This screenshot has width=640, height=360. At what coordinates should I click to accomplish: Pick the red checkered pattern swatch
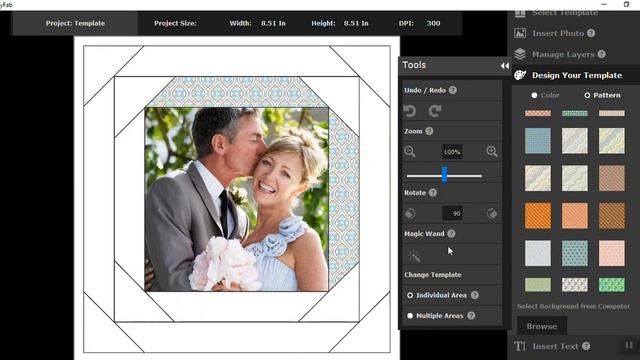[538, 113]
